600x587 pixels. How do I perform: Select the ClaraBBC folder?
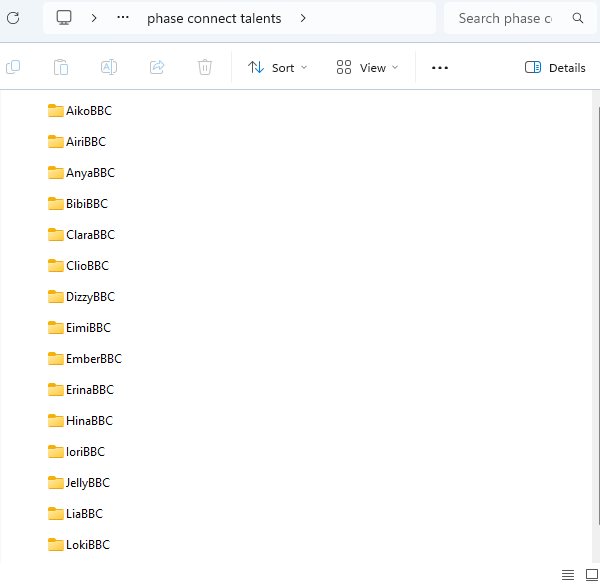(x=81, y=235)
